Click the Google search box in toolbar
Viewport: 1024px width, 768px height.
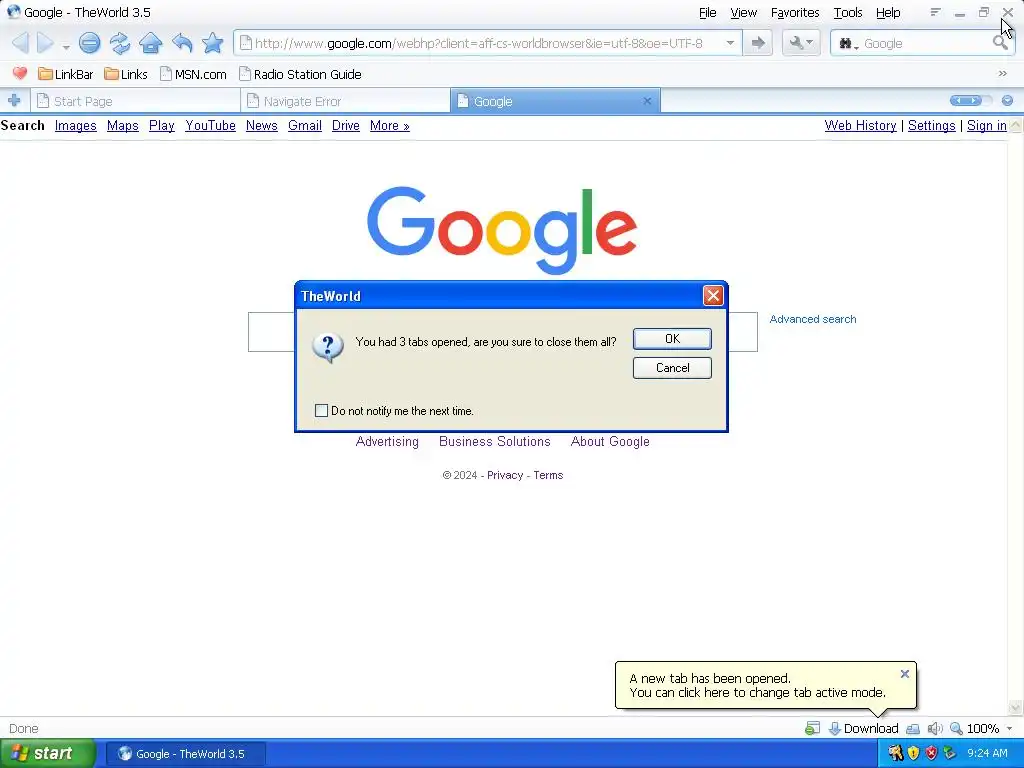click(x=925, y=43)
